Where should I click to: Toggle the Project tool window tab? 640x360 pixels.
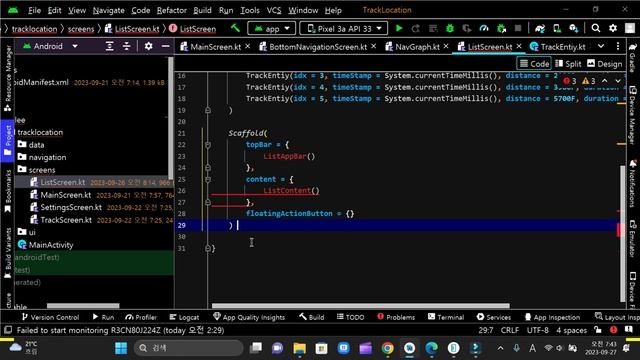point(7,140)
